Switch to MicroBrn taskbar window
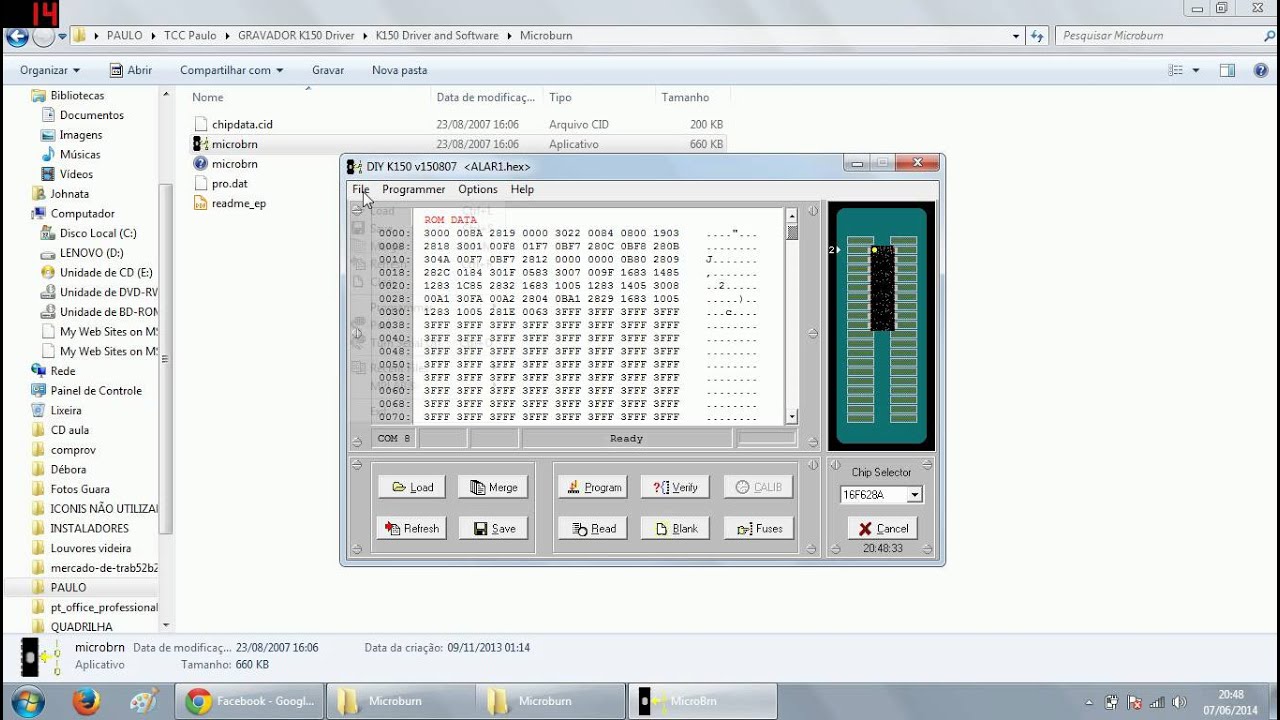 coord(702,701)
